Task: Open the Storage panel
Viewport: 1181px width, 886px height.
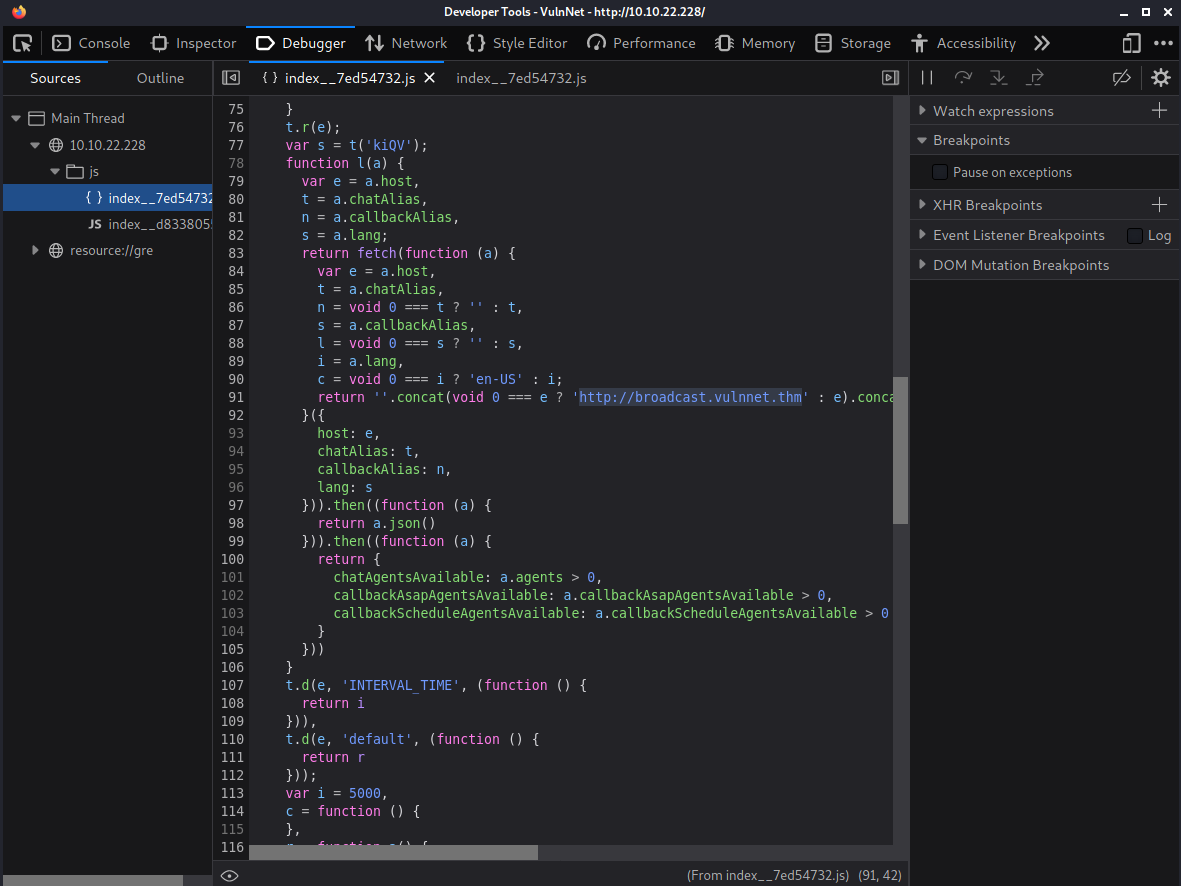Action: pyautogui.click(x=853, y=43)
